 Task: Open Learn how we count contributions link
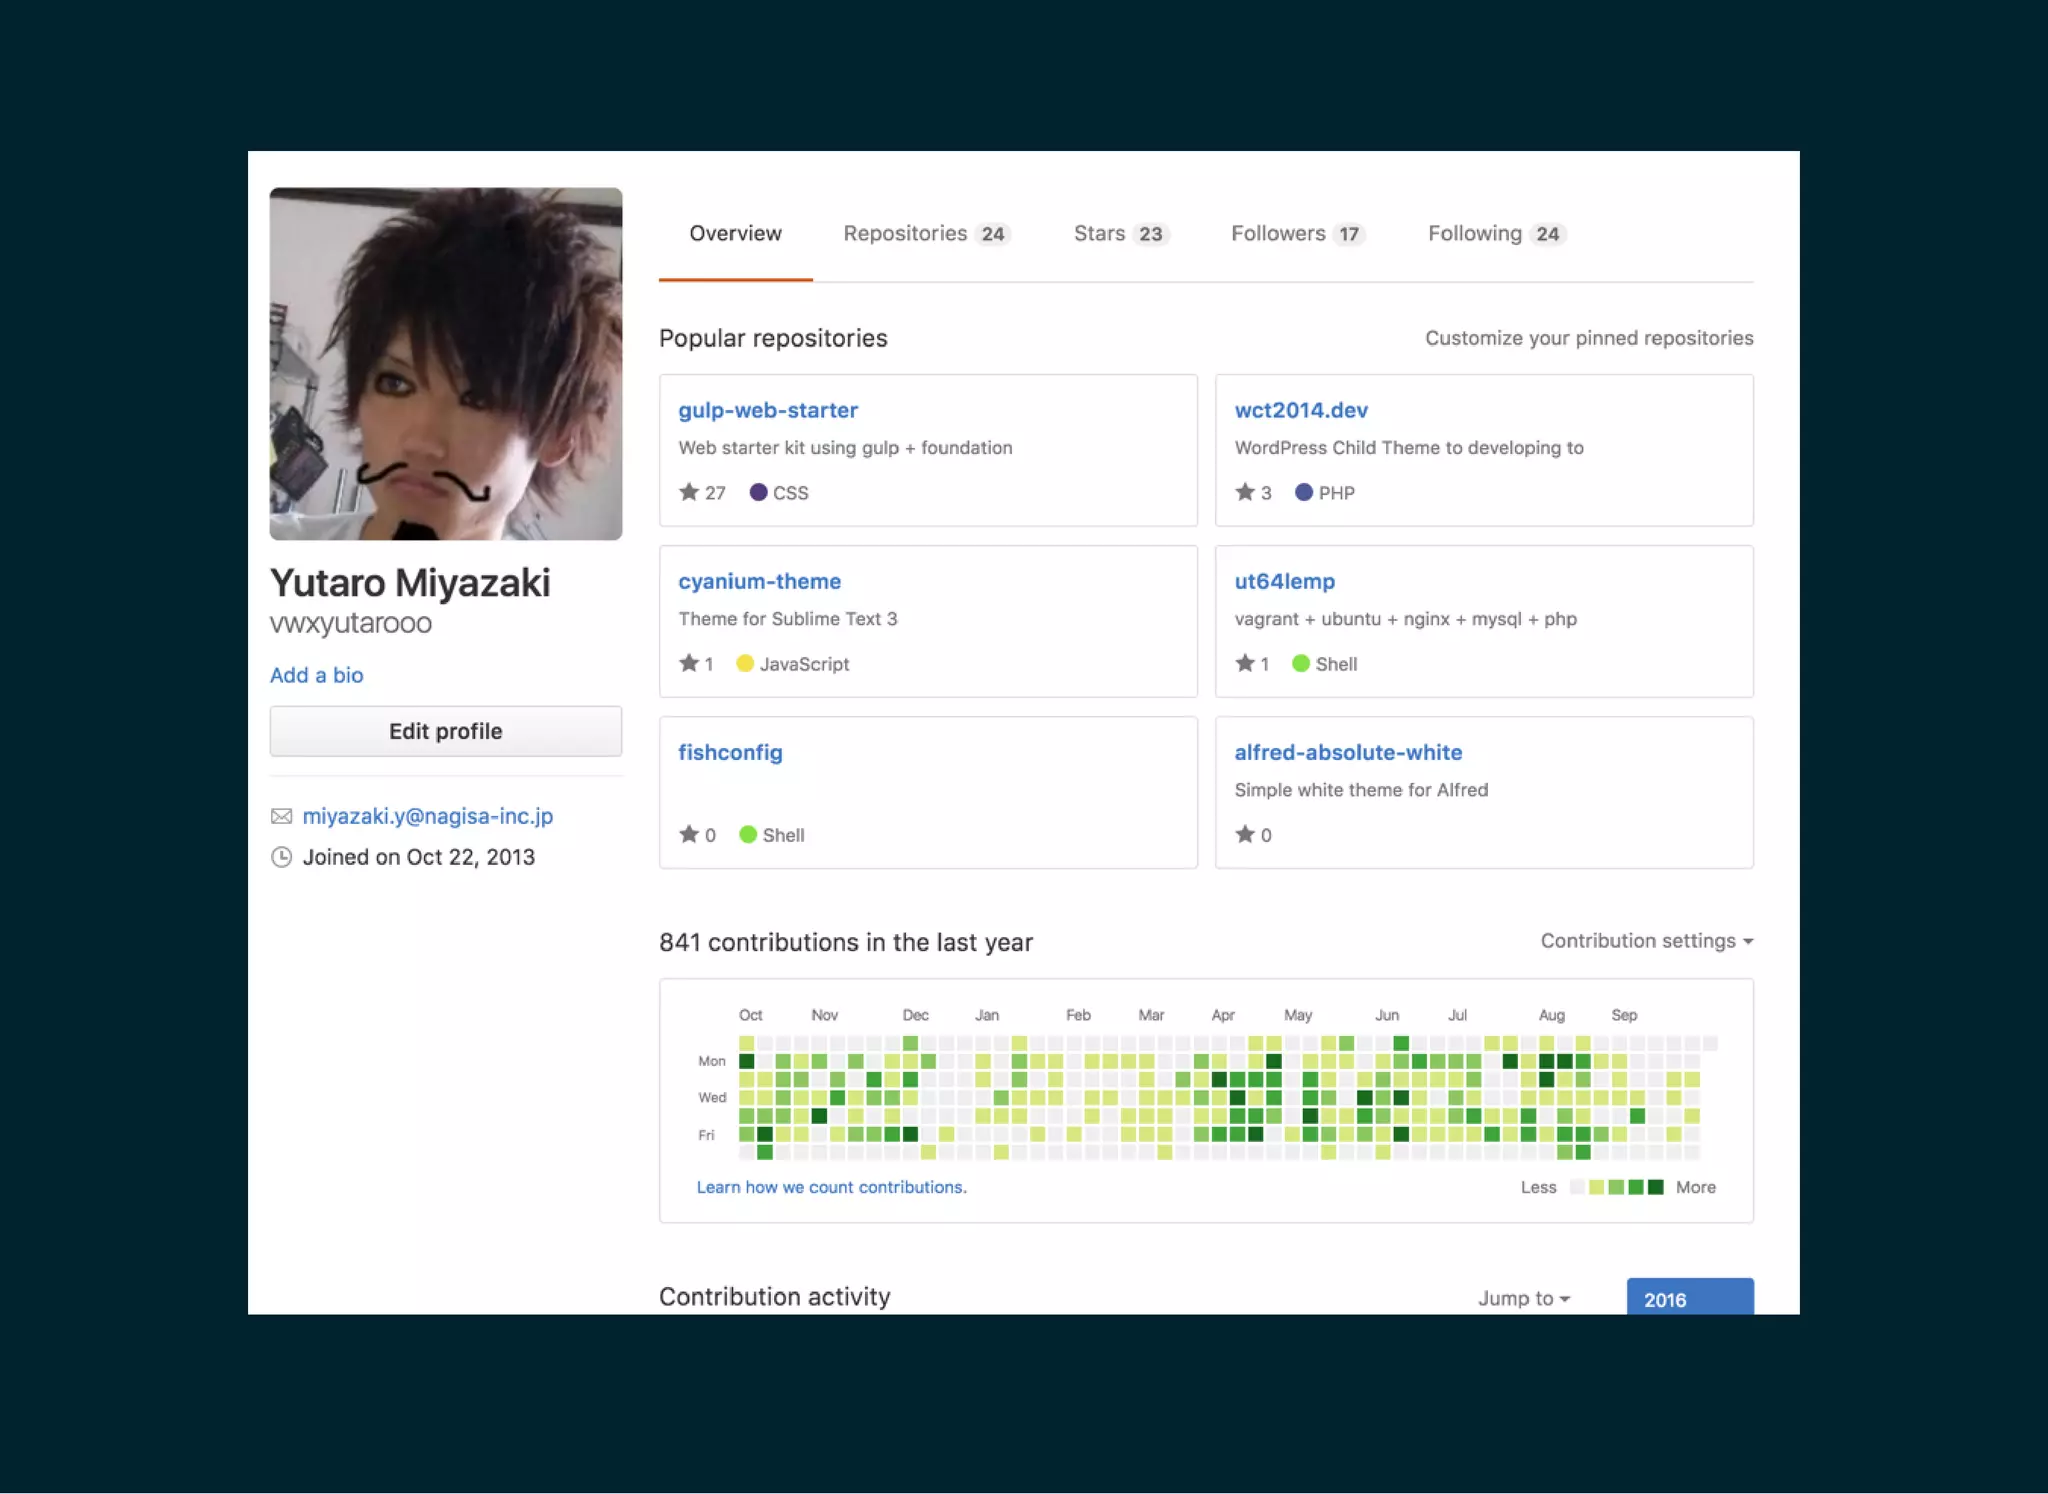pos(831,1187)
